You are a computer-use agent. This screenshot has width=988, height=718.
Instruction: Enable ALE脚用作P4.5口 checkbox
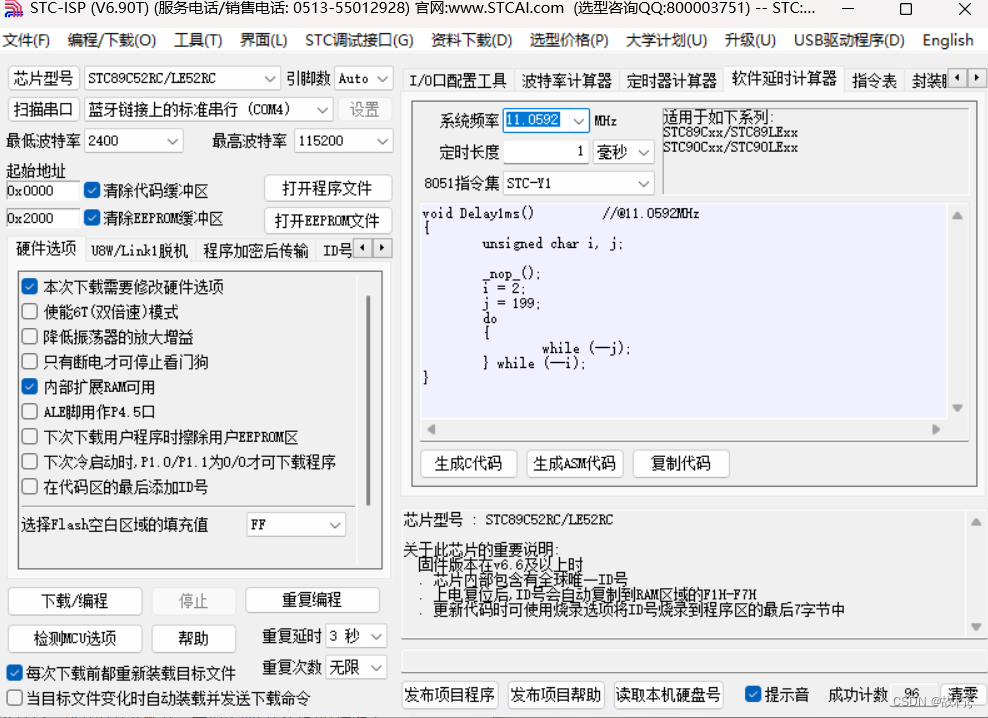pyautogui.click(x=30, y=412)
